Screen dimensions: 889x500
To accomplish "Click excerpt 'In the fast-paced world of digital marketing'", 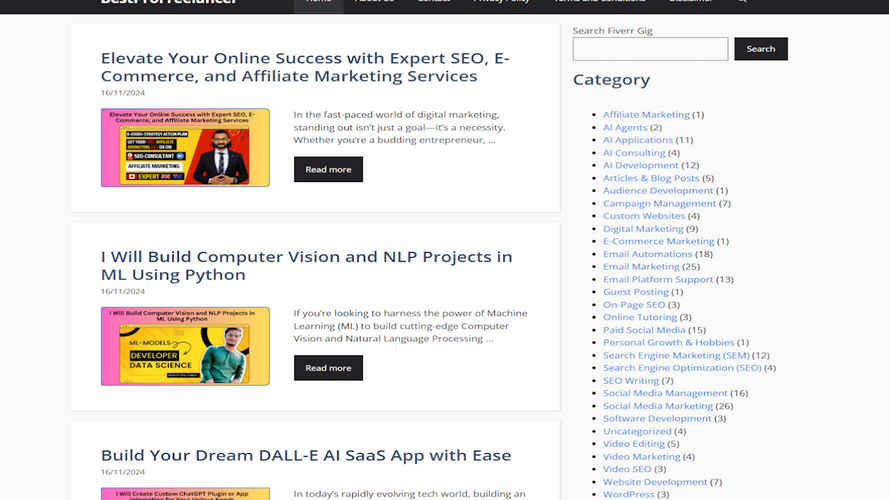I will point(399,127).
